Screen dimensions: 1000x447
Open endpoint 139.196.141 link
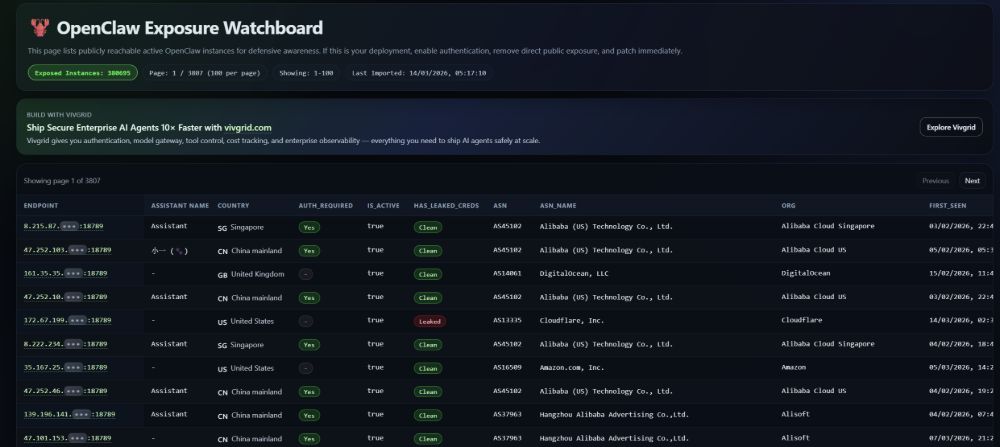coord(70,414)
